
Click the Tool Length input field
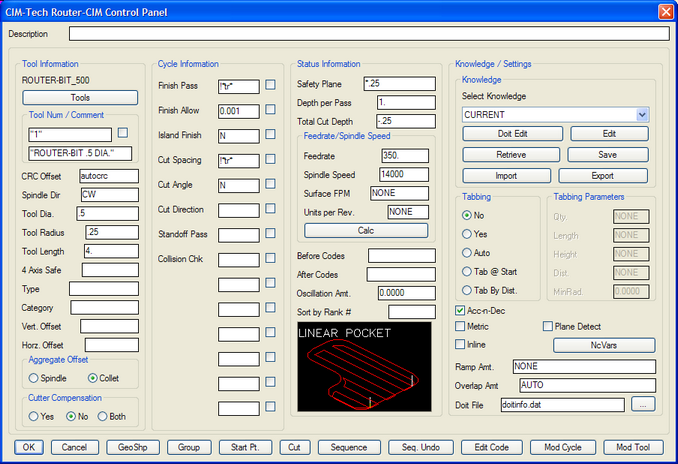point(112,251)
